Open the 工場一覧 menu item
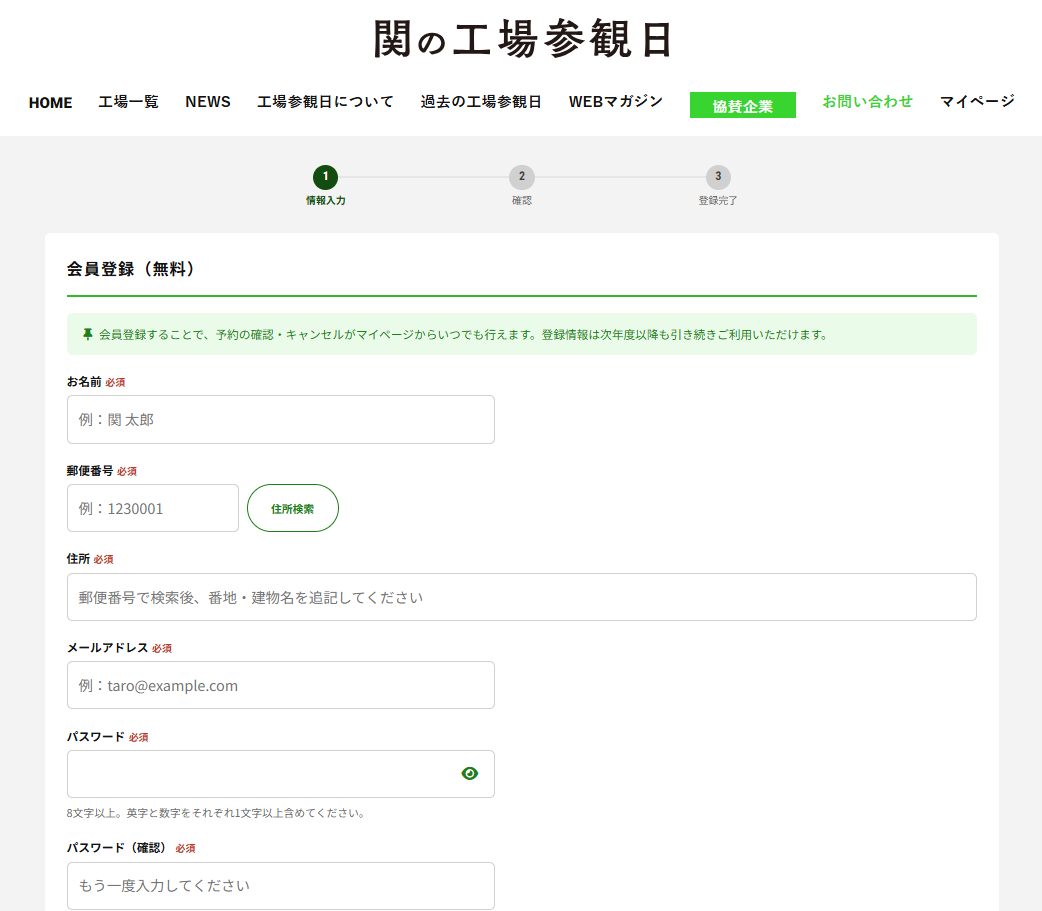The height and width of the screenshot is (911, 1042). pyautogui.click(x=128, y=102)
